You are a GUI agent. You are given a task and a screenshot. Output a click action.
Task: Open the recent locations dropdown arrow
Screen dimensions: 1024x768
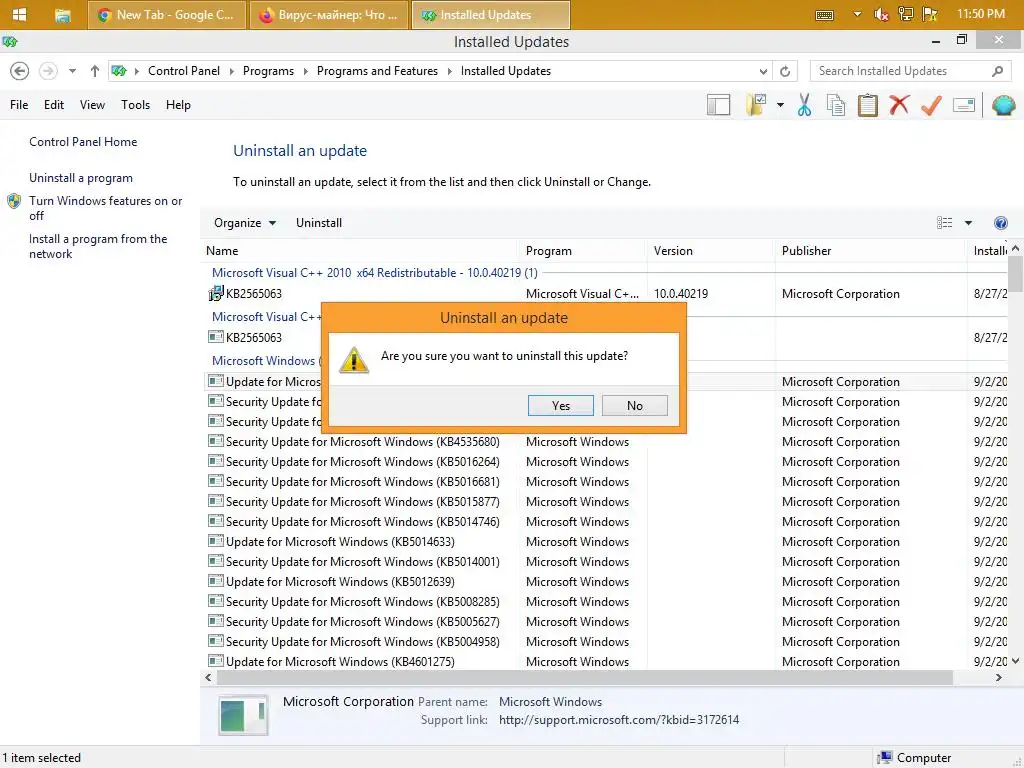(72, 71)
